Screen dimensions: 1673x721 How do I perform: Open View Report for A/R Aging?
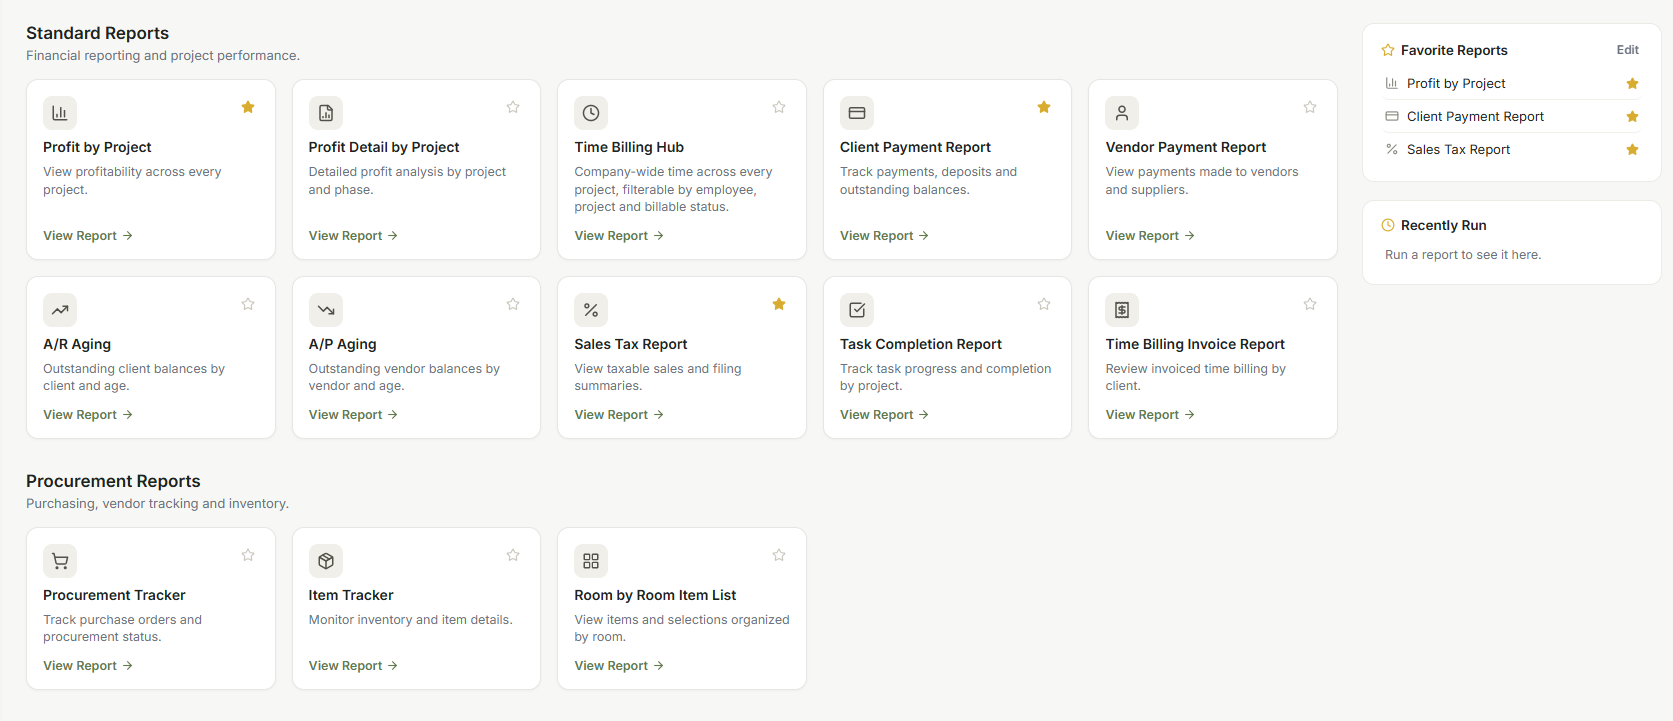[x=88, y=415]
